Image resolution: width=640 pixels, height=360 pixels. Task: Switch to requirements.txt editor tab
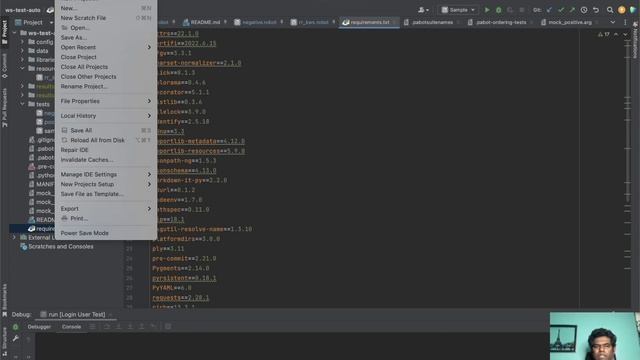pyautogui.click(x=369, y=22)
